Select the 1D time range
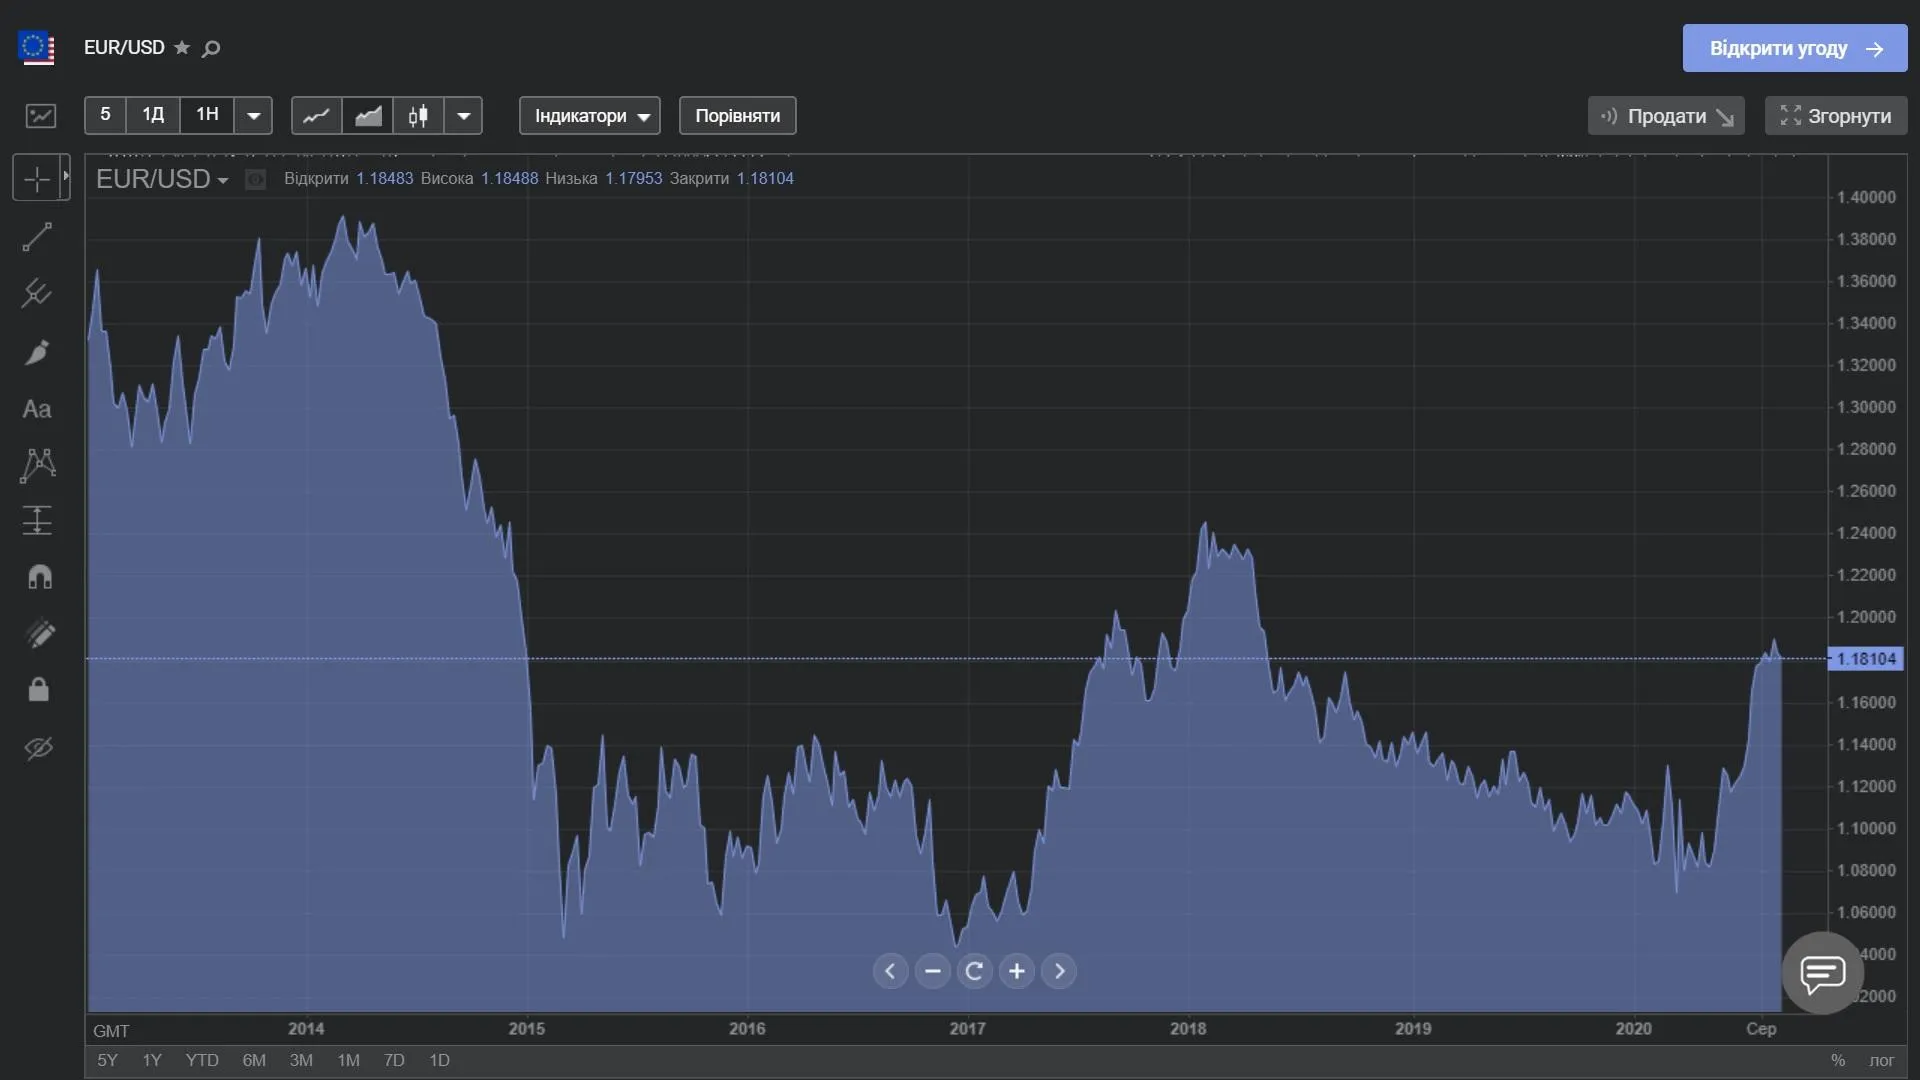The height and width of the screenshot is (1080, 1920). point(439,1060)
